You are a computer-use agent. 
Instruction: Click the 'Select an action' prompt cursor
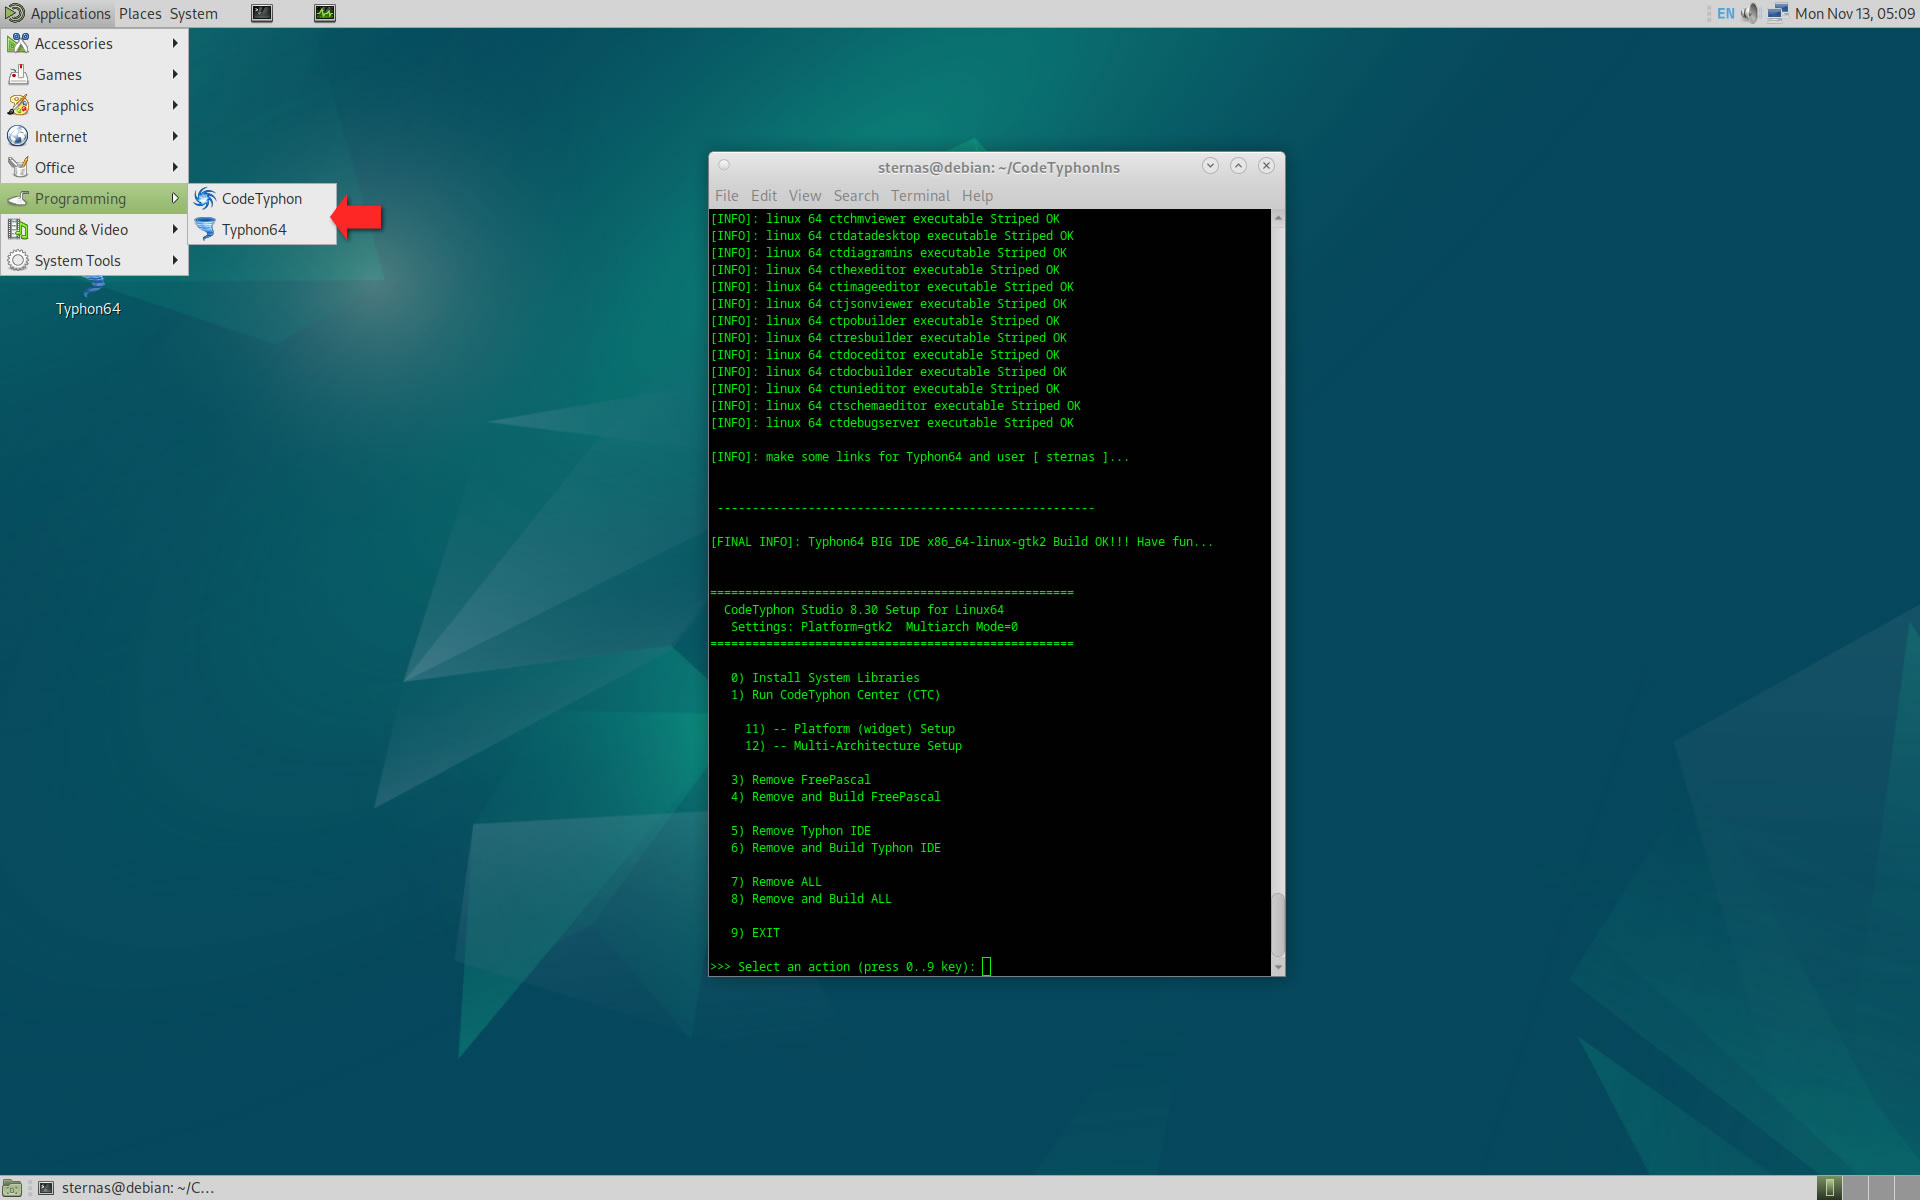[x=986, y=966]
